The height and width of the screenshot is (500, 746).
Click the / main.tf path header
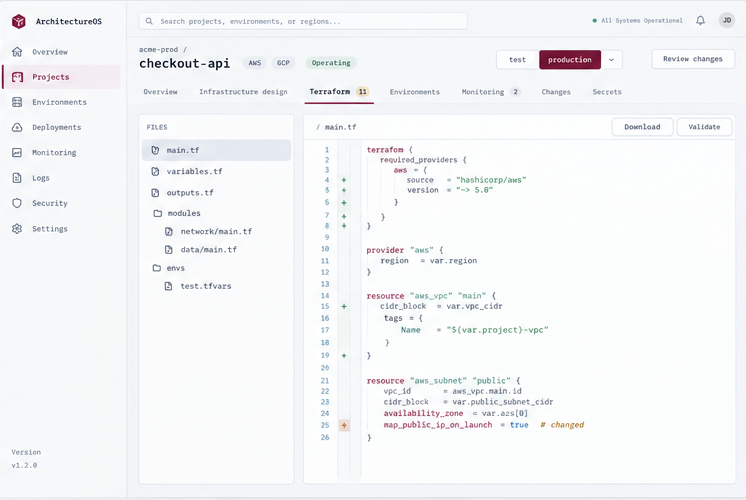pos(336,127)
